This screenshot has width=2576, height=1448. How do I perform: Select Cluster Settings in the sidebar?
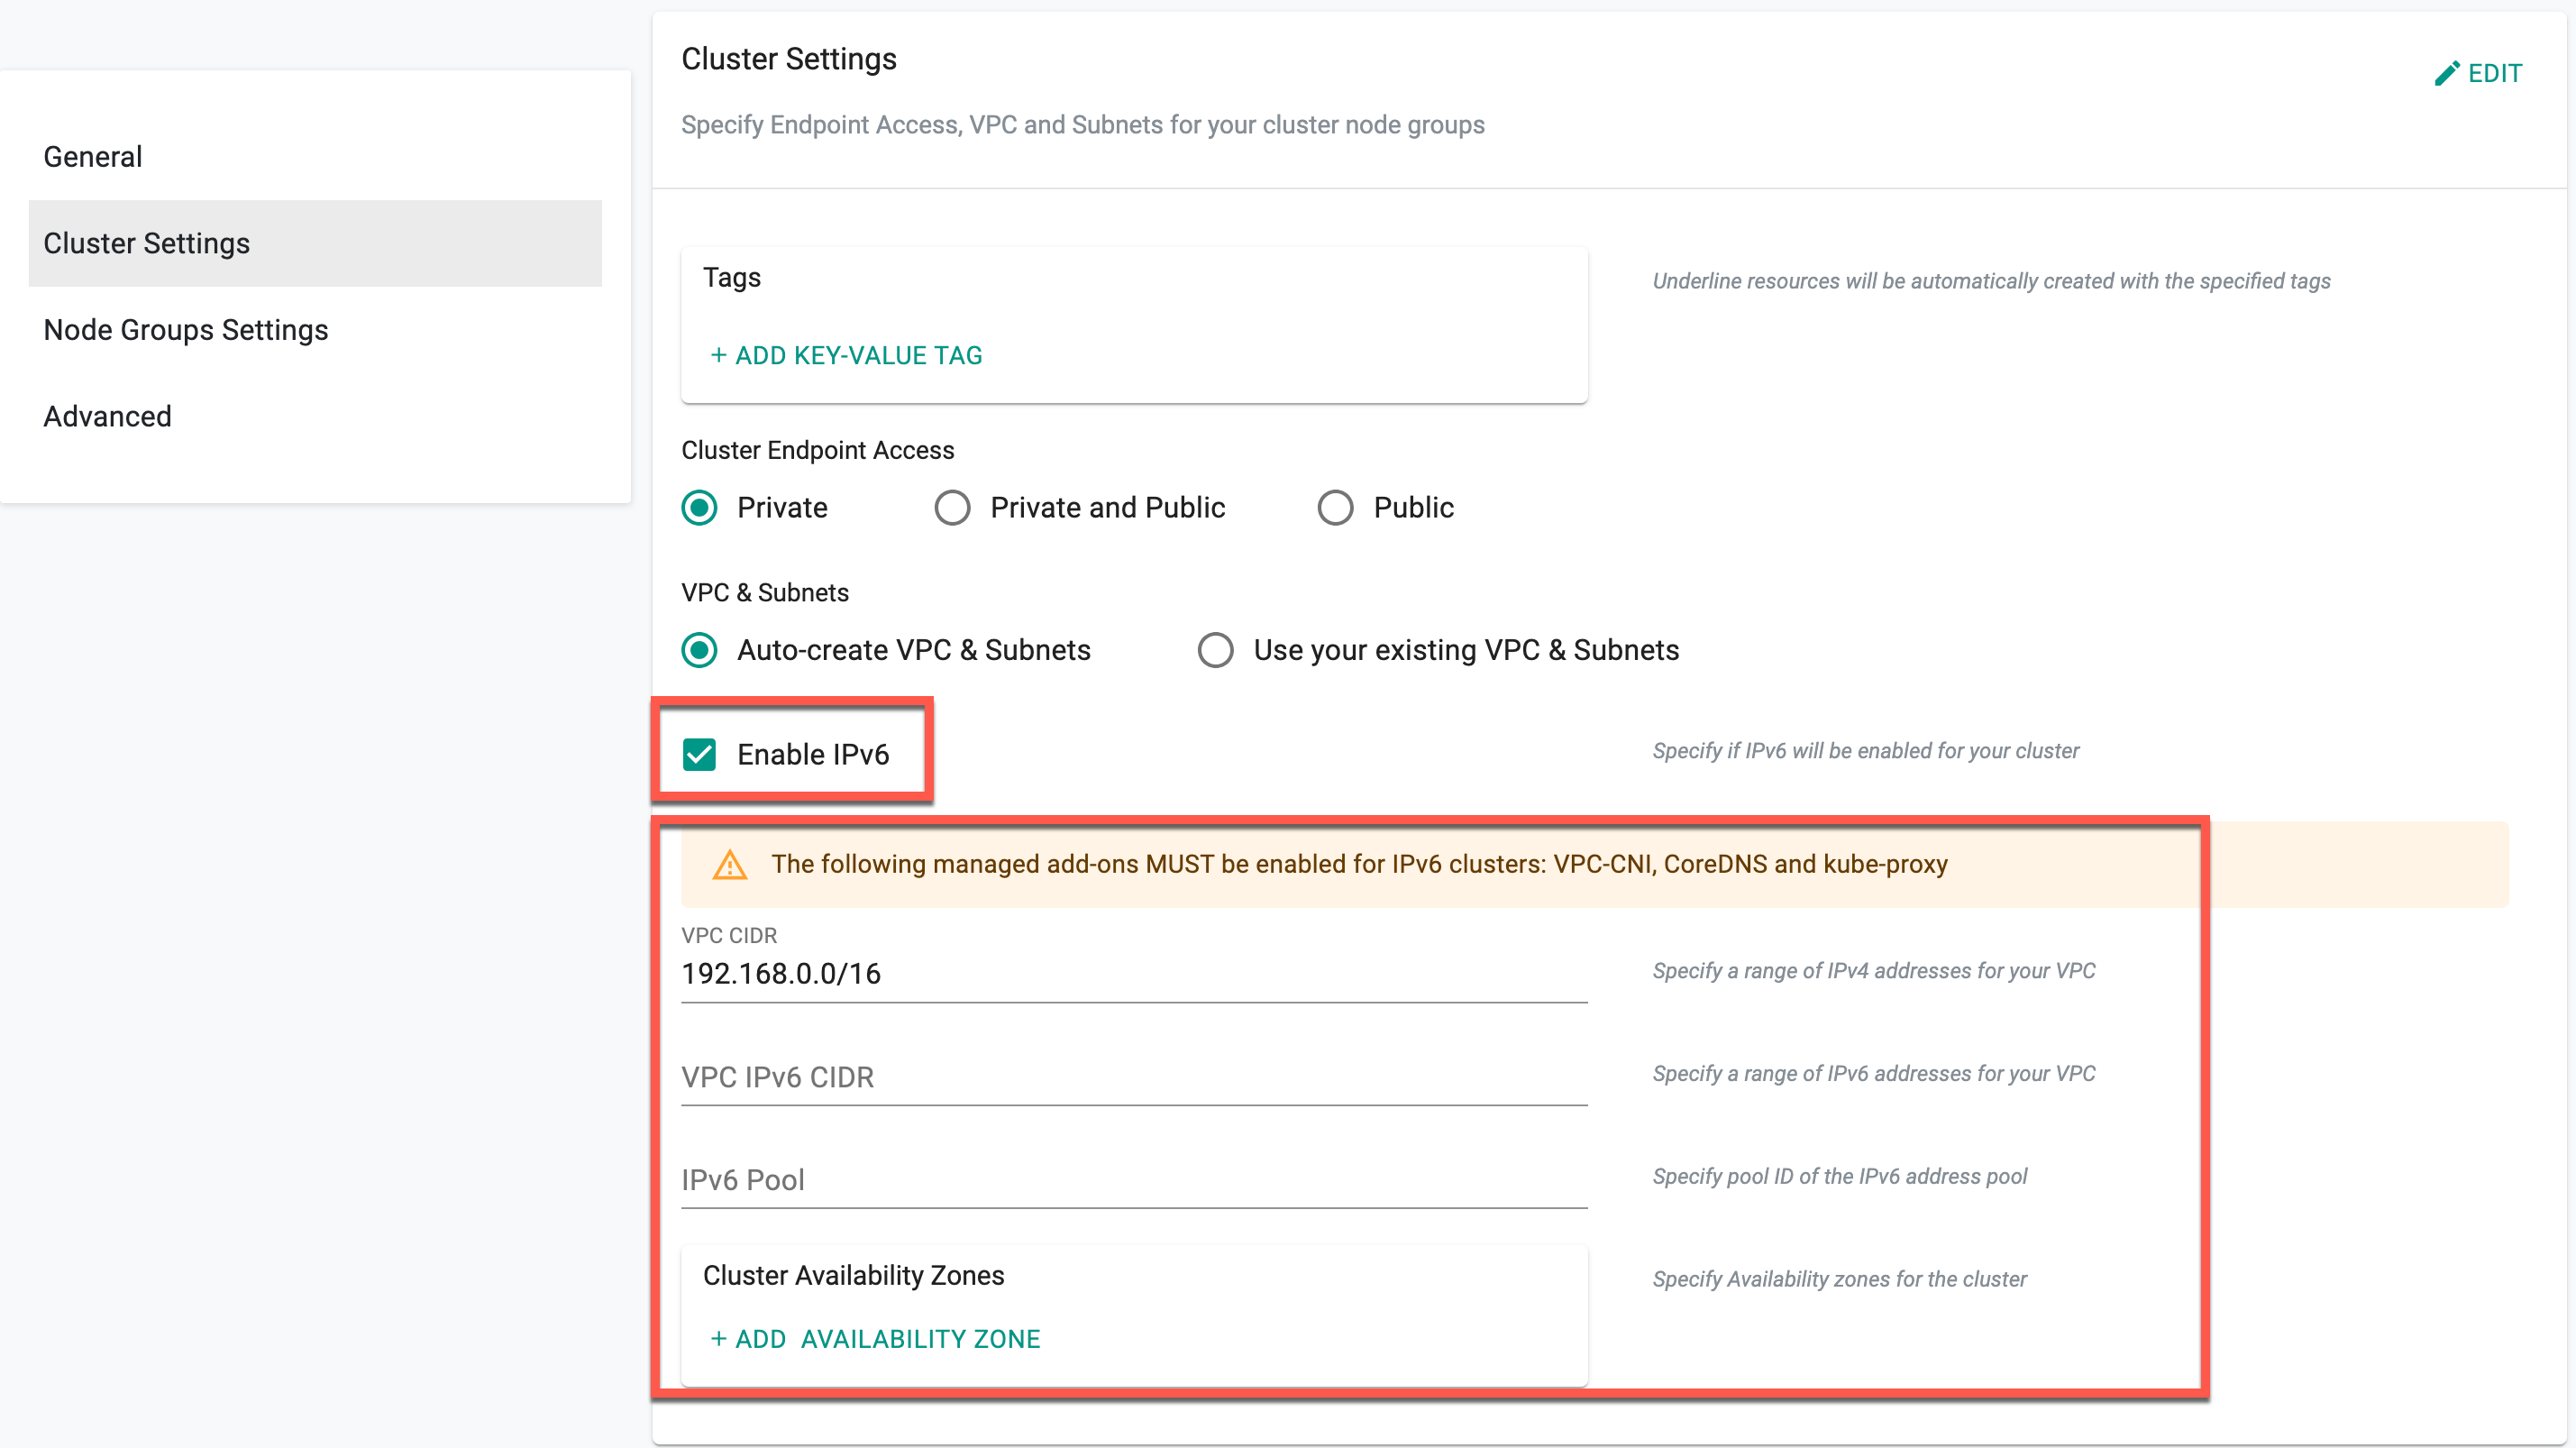tap(315, 243)
